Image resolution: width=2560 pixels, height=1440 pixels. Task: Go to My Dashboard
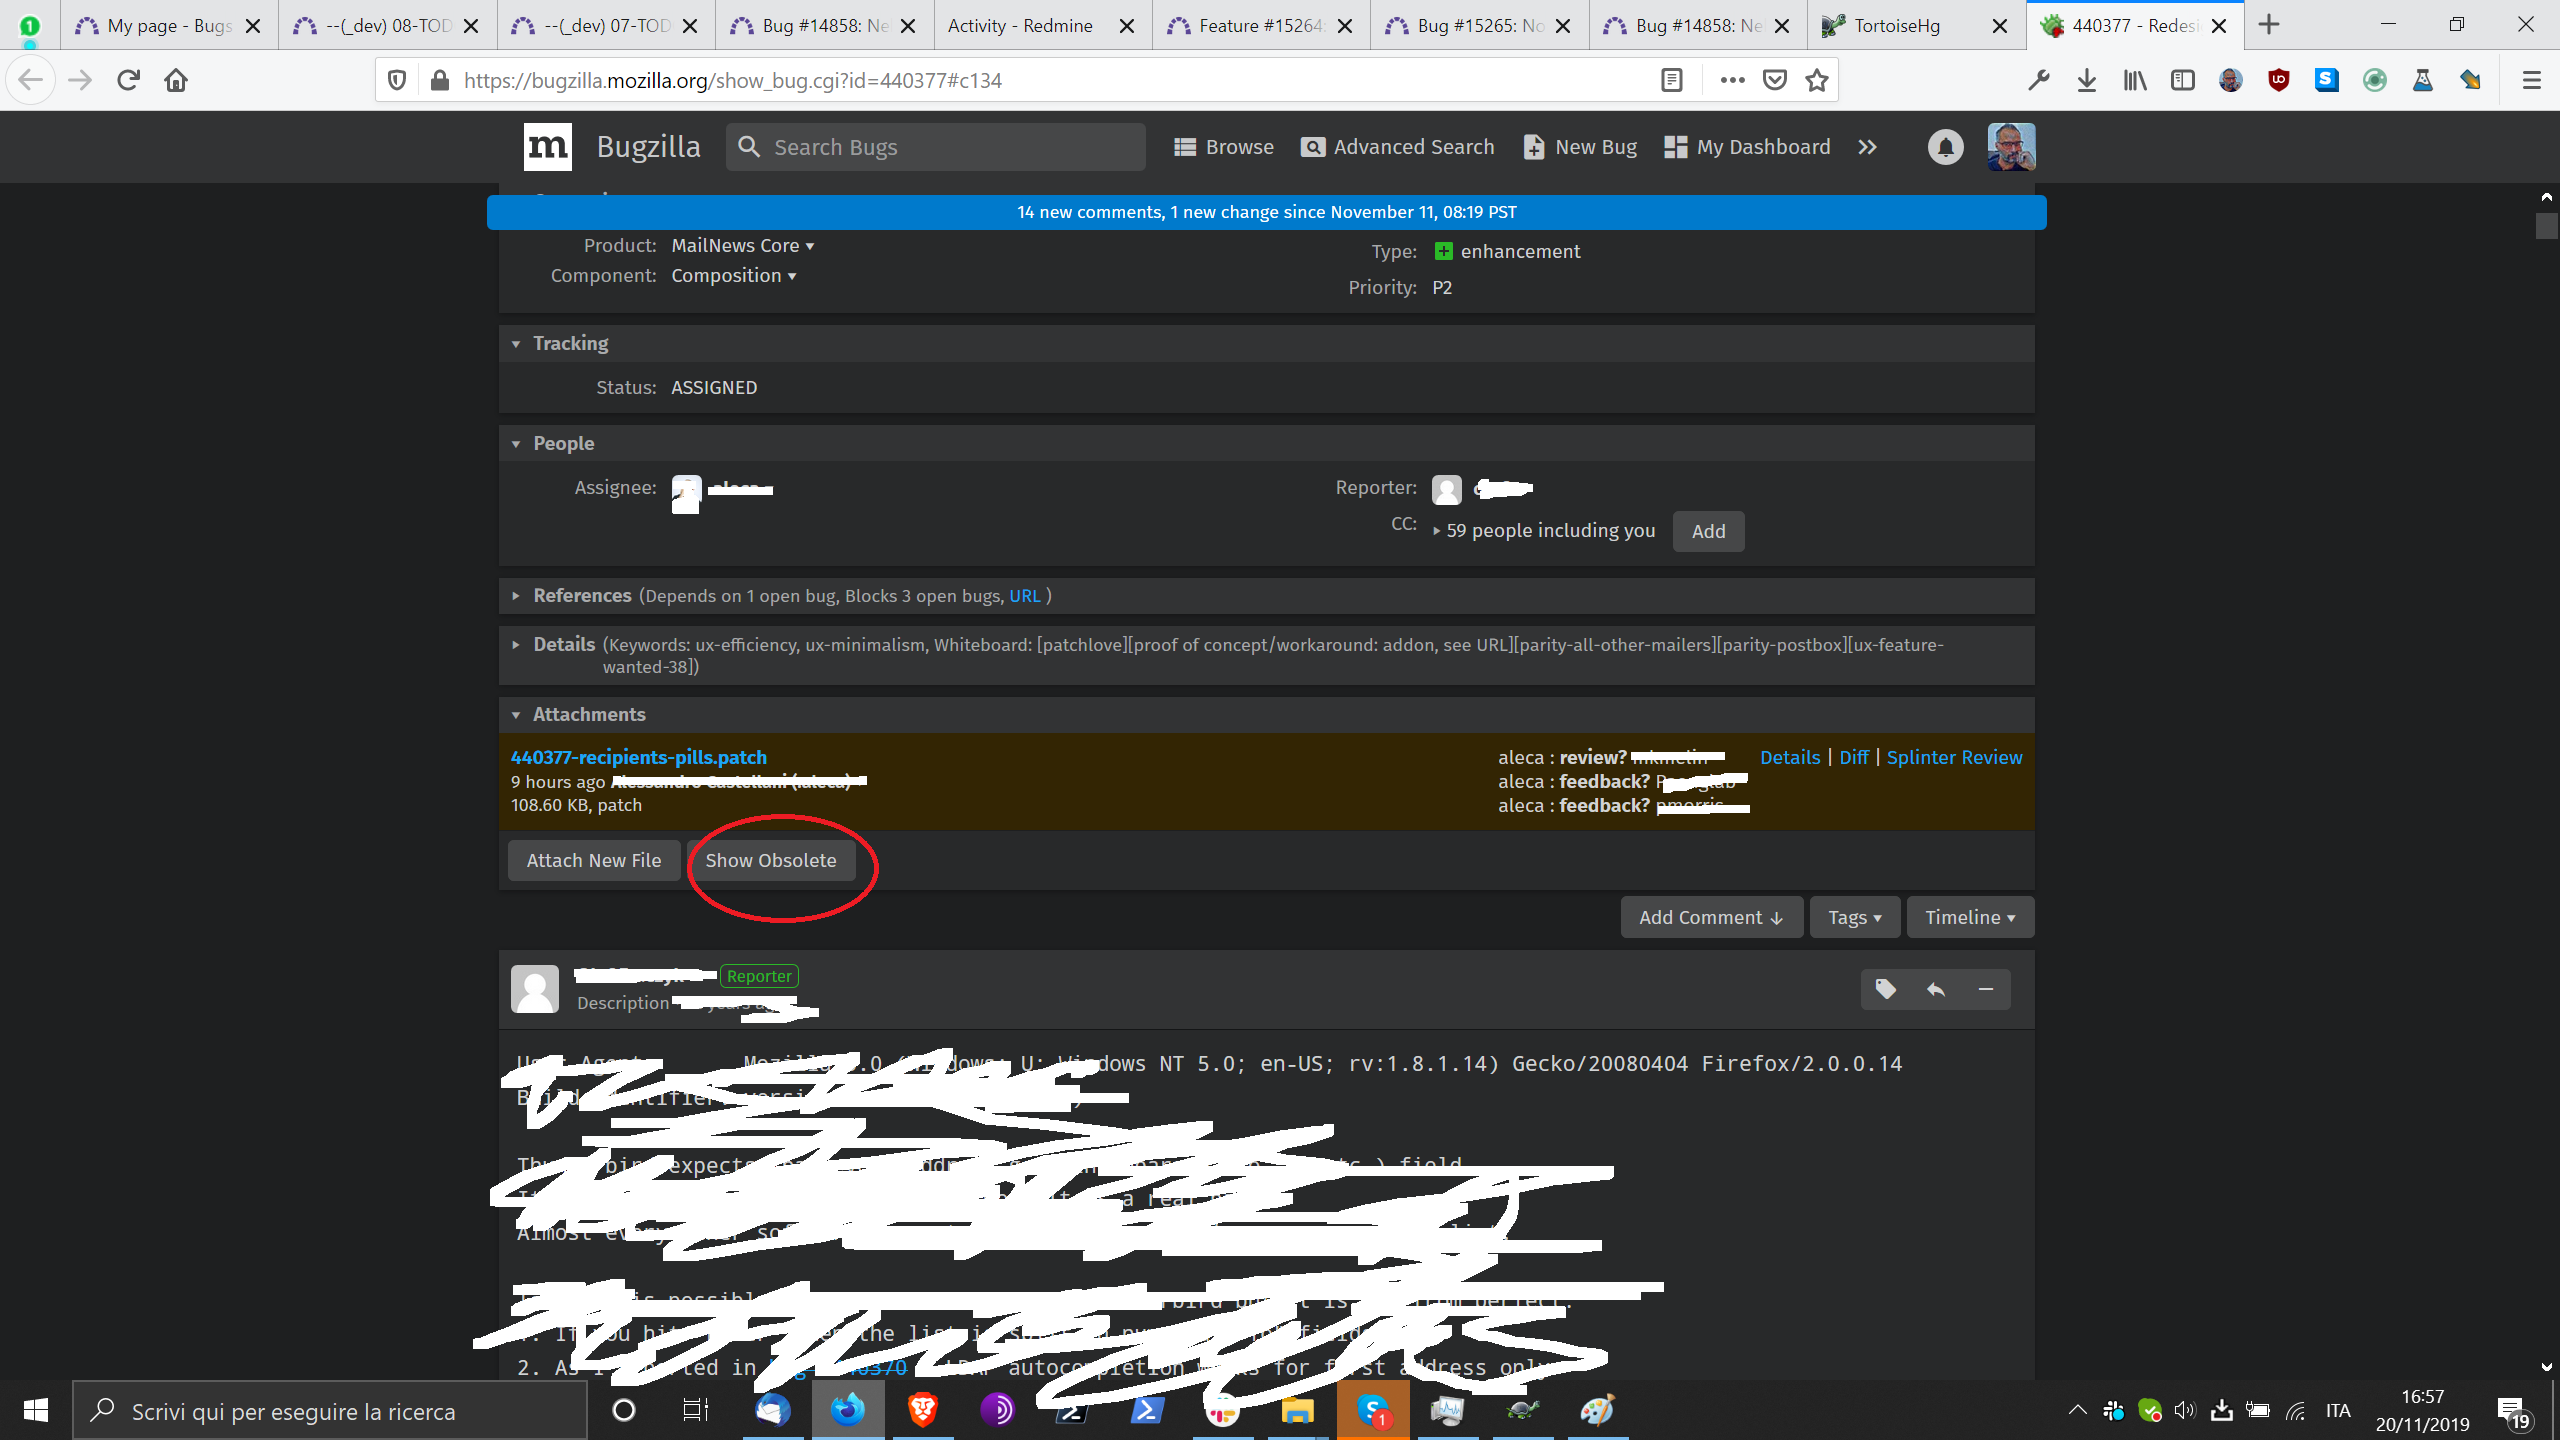[x=1747, y=147]
